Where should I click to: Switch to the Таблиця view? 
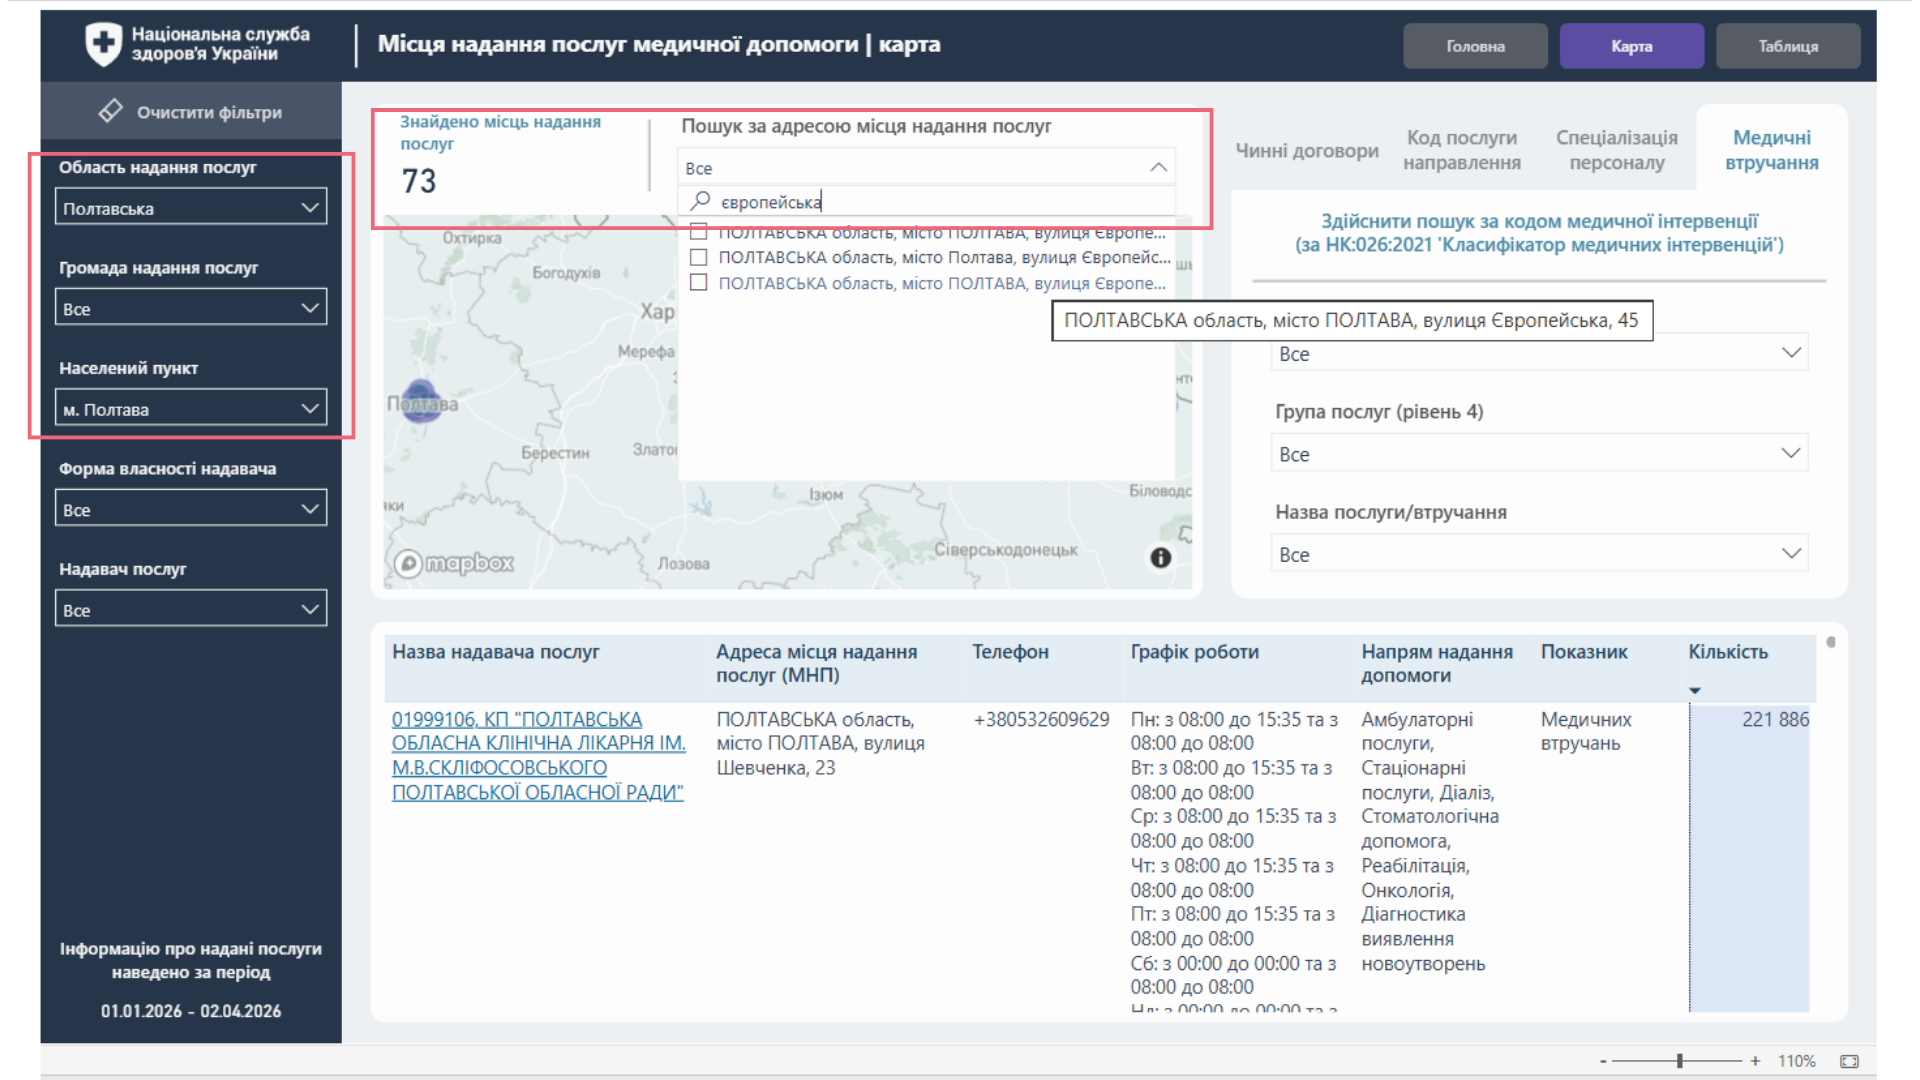1788,46
